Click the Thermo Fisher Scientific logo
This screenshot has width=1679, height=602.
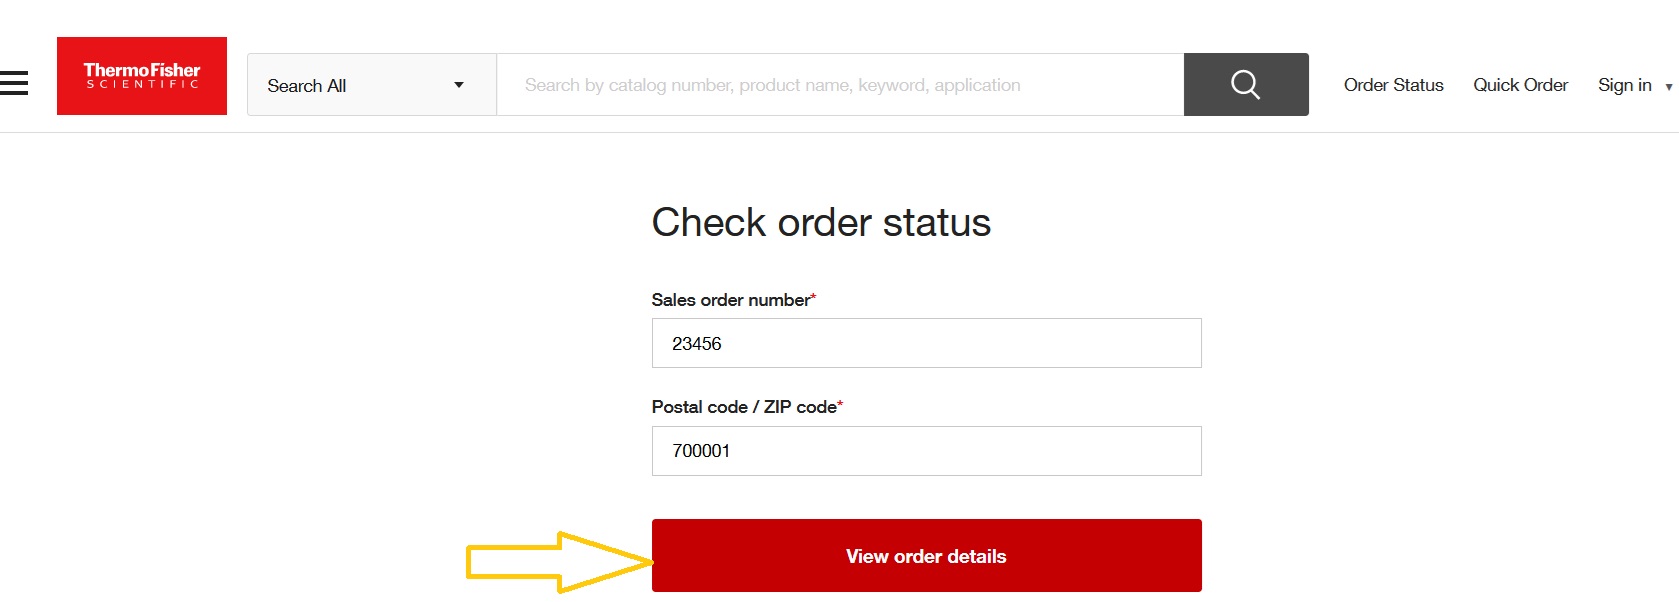click(142, 76)
